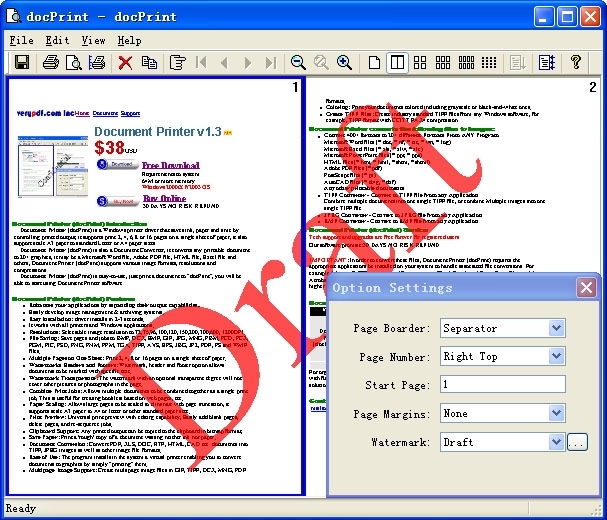This screenshot has height=520, width=607.
Task: Maximize the docPrint window
Action: click(567, 17)
